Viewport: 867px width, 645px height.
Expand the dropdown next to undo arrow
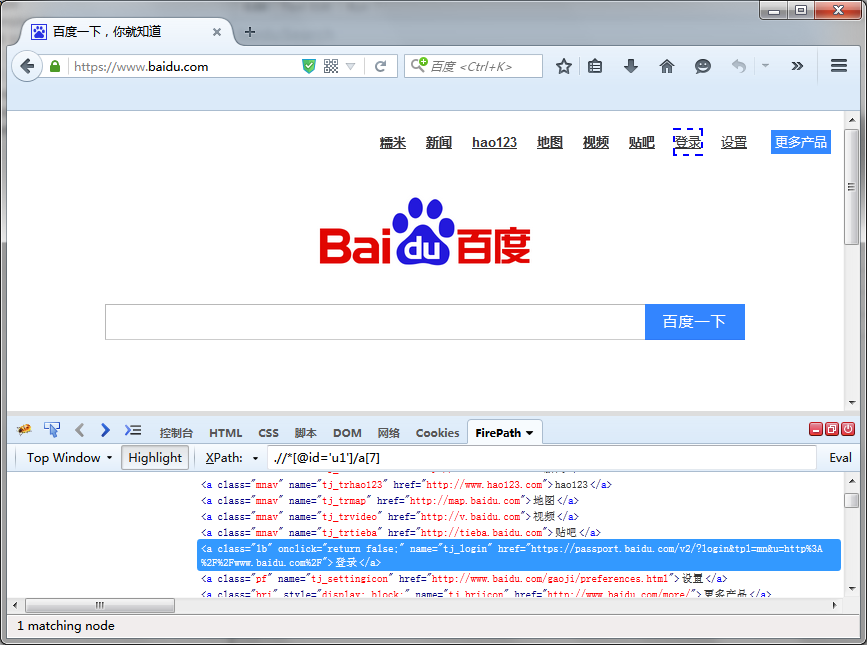[765, 66]
